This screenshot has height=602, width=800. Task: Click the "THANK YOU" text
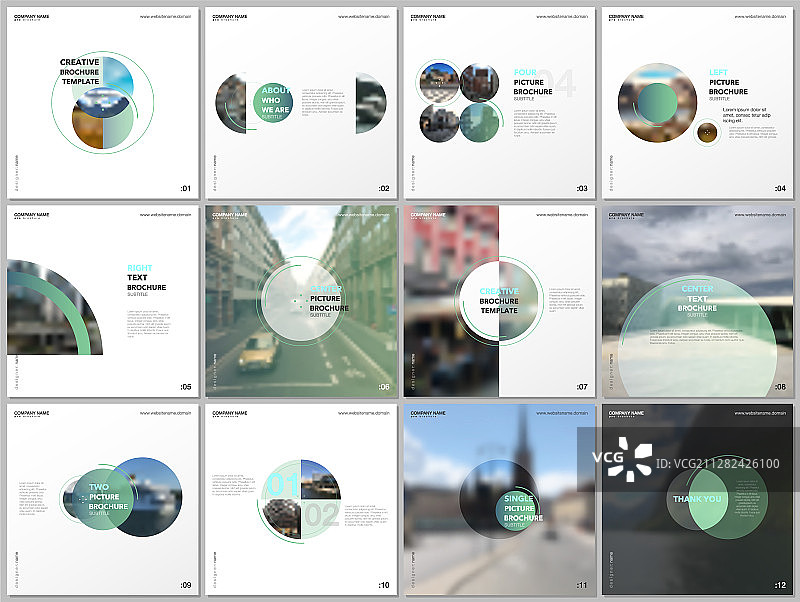coord(697,499)
